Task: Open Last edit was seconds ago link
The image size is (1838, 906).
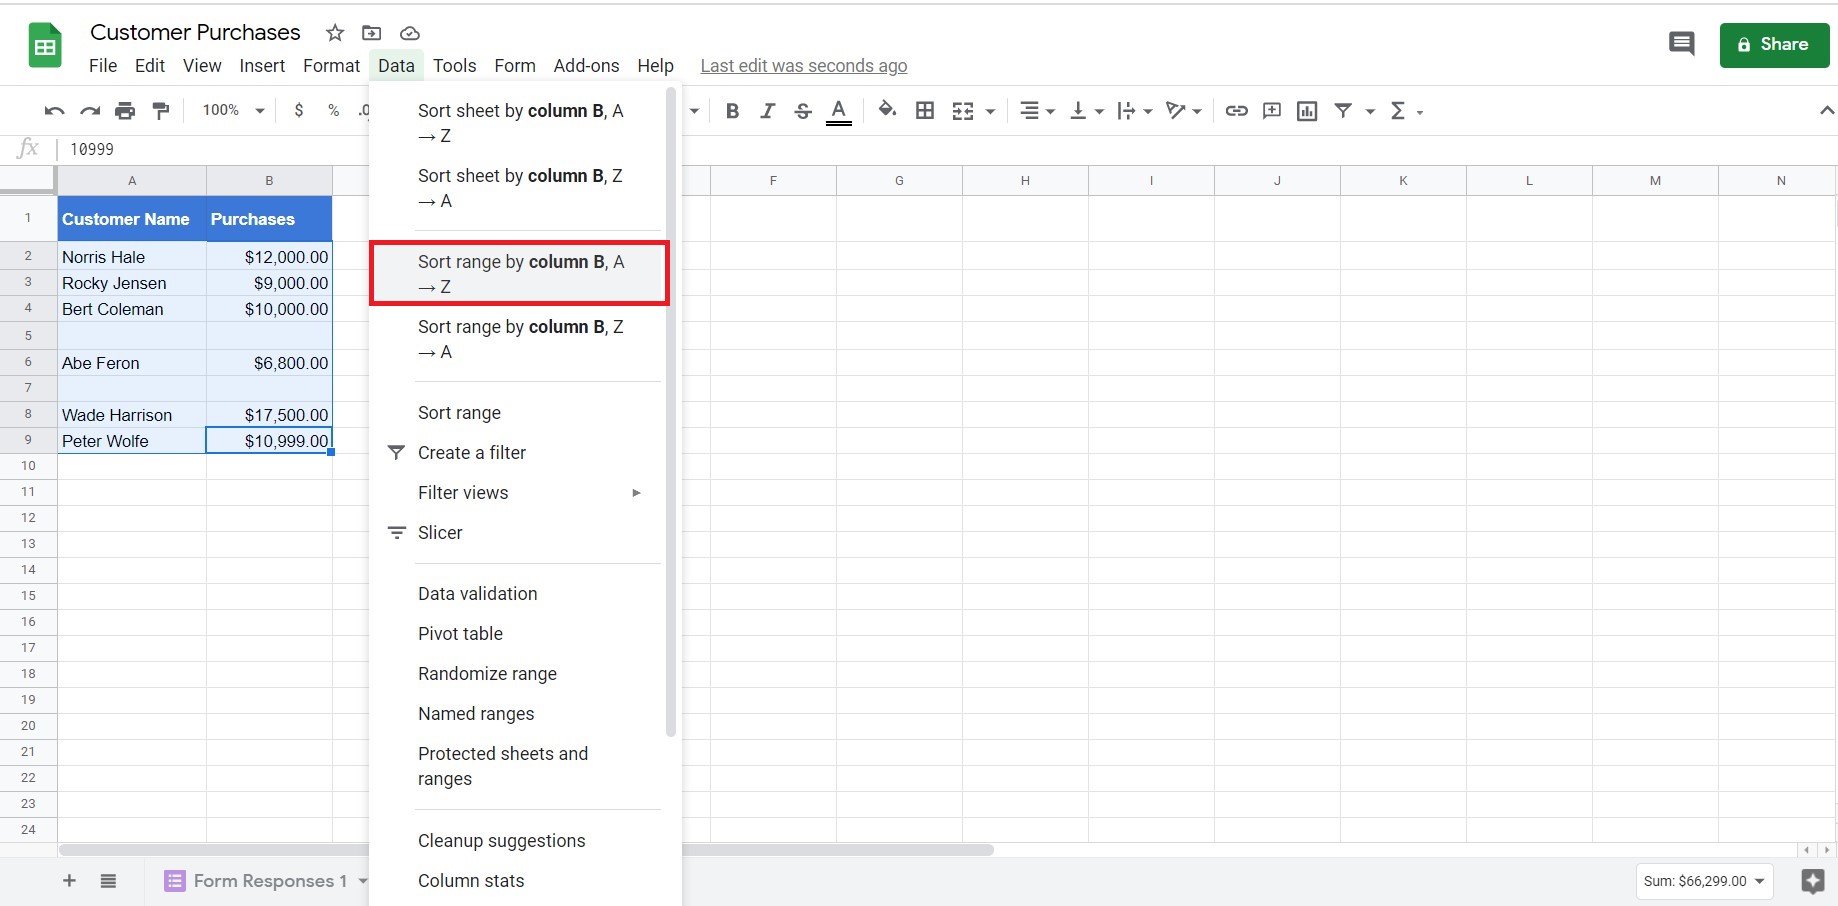Action: tap(803, 65)
